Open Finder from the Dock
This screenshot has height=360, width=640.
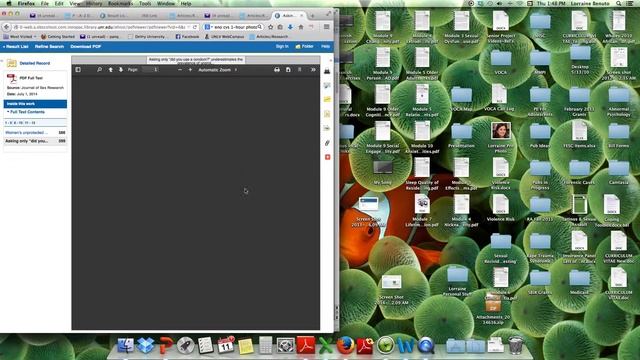click(x=126, y=346)
